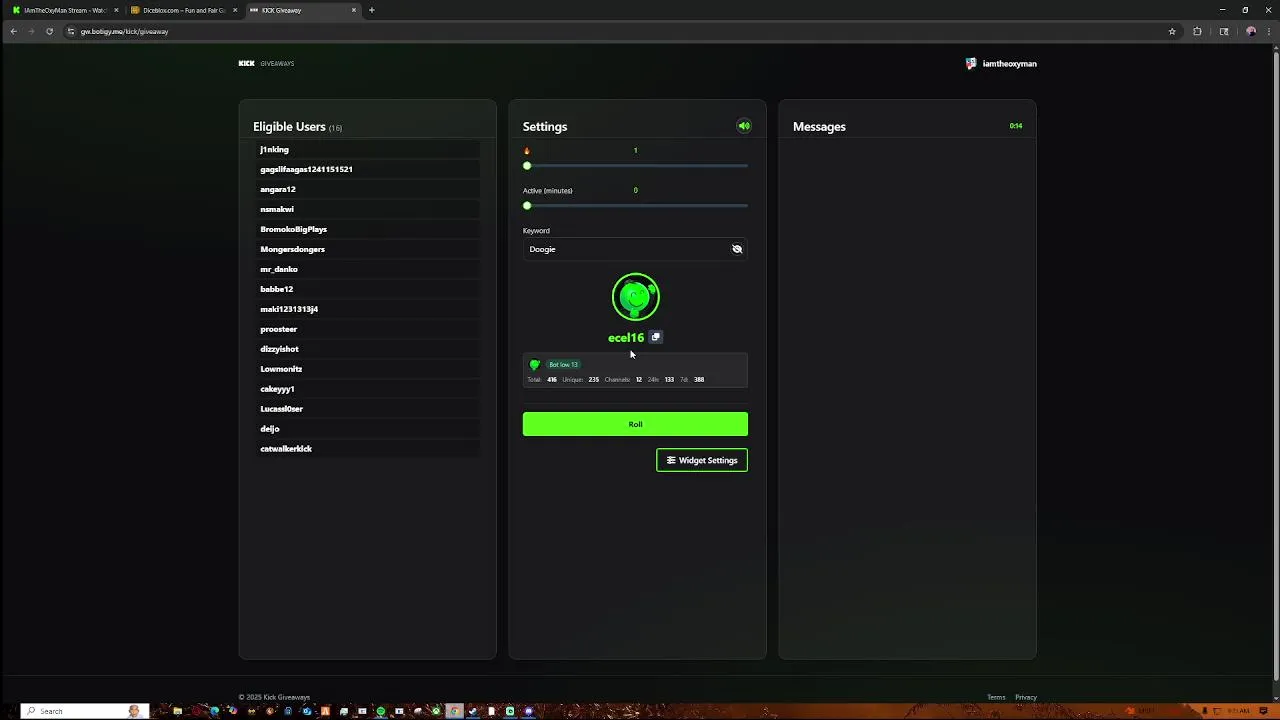Open browser extensions menu
The width and height of the screenshot is (1280, 720).
pos(1197,31)
